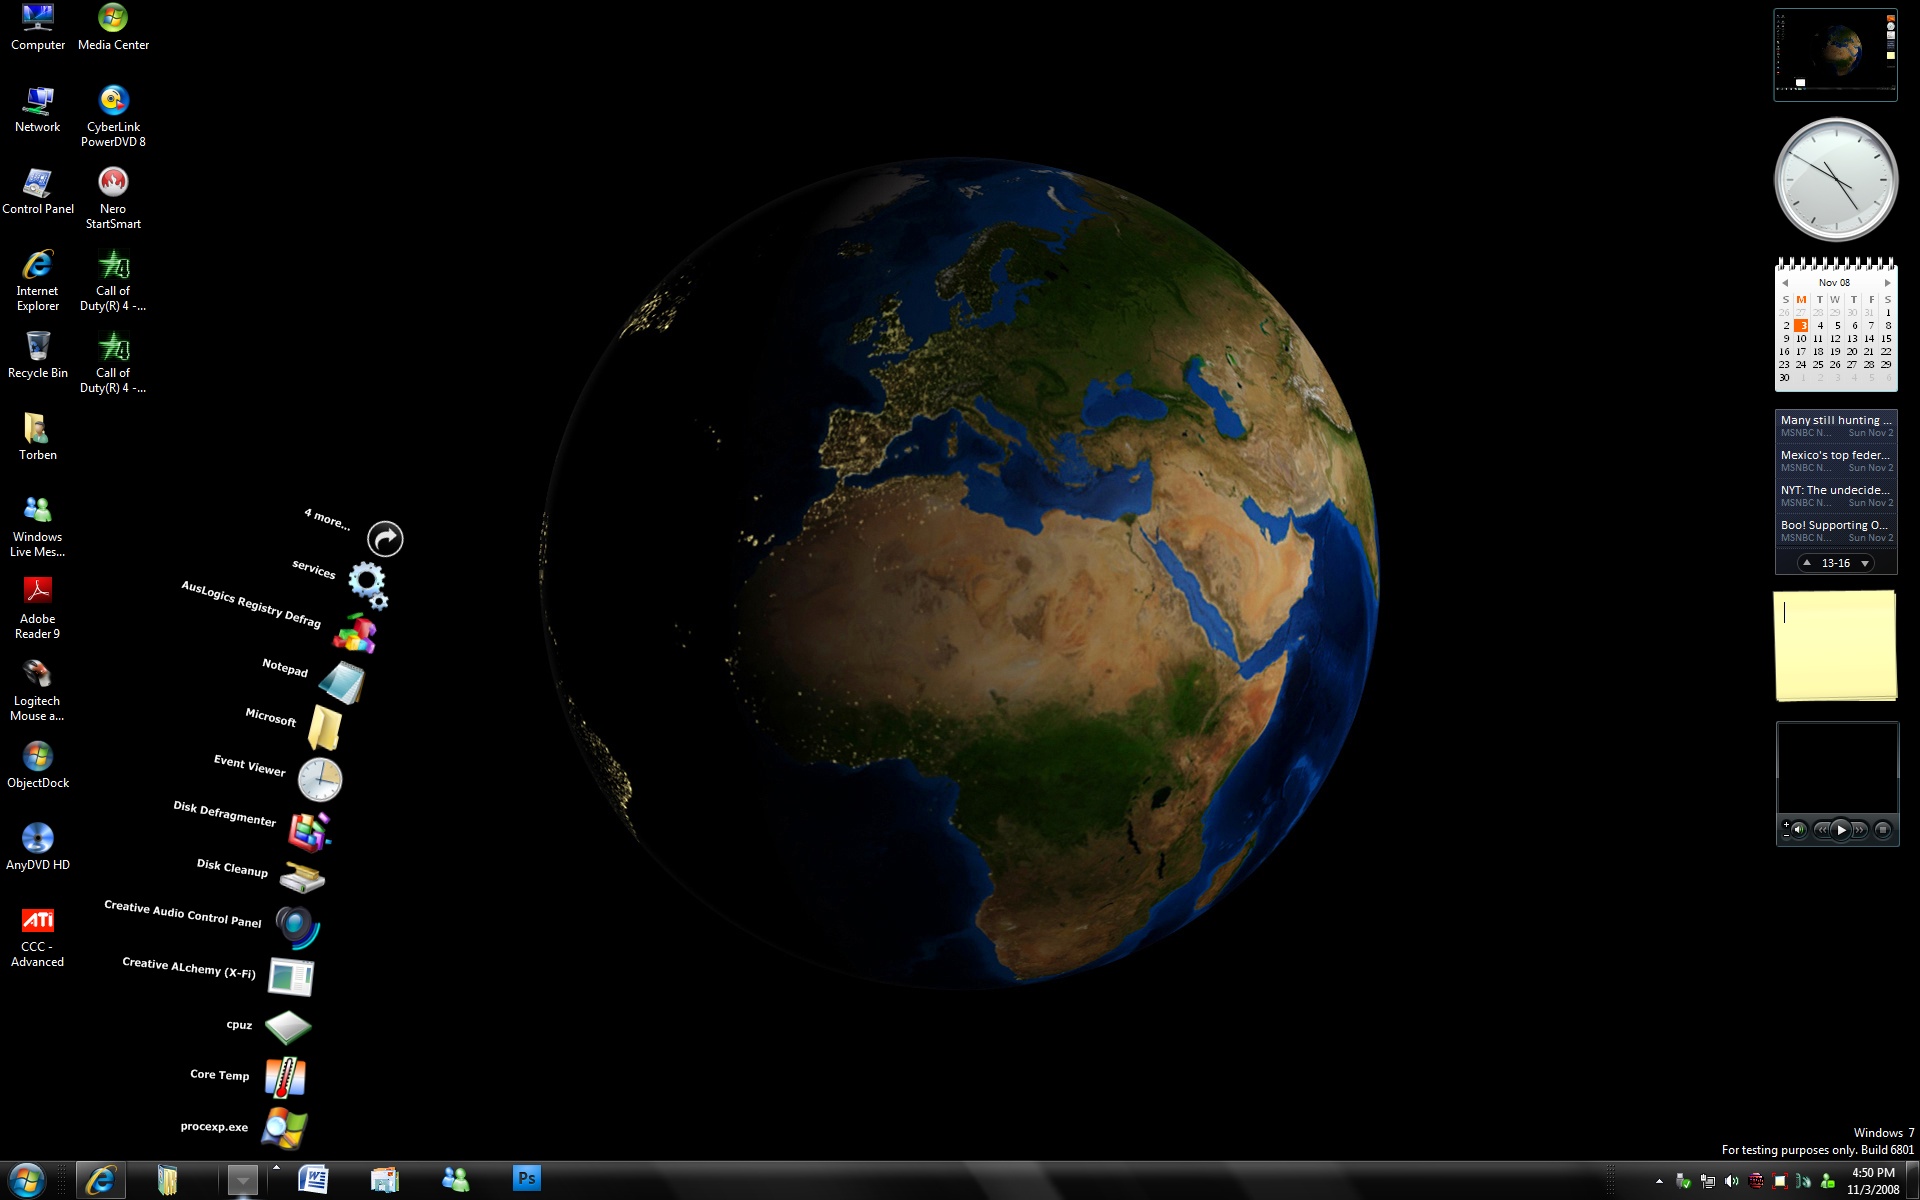Launch Adobe Reader 9 desktop shortcut

pos(38,608)
